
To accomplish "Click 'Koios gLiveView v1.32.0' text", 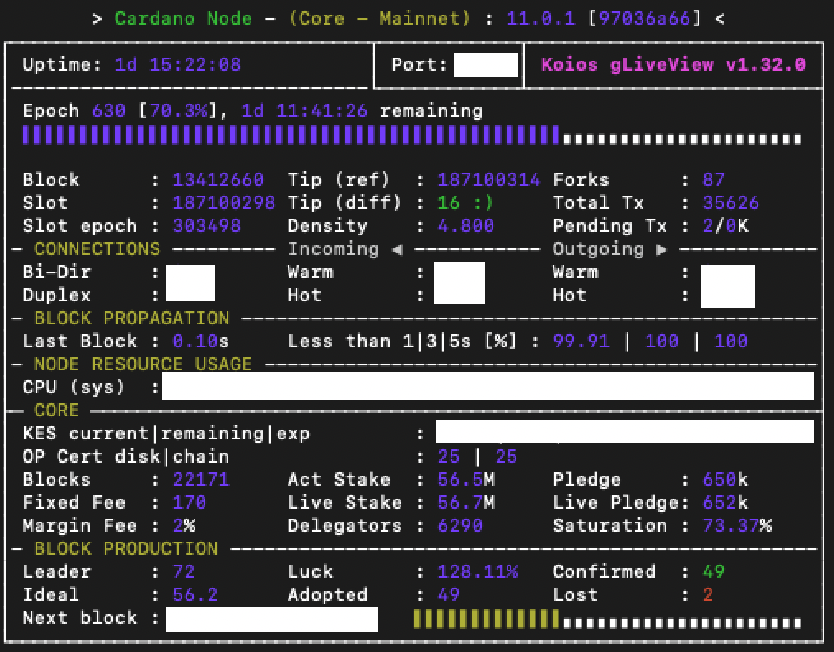I will pyautogui.click(x=673, y=65).
